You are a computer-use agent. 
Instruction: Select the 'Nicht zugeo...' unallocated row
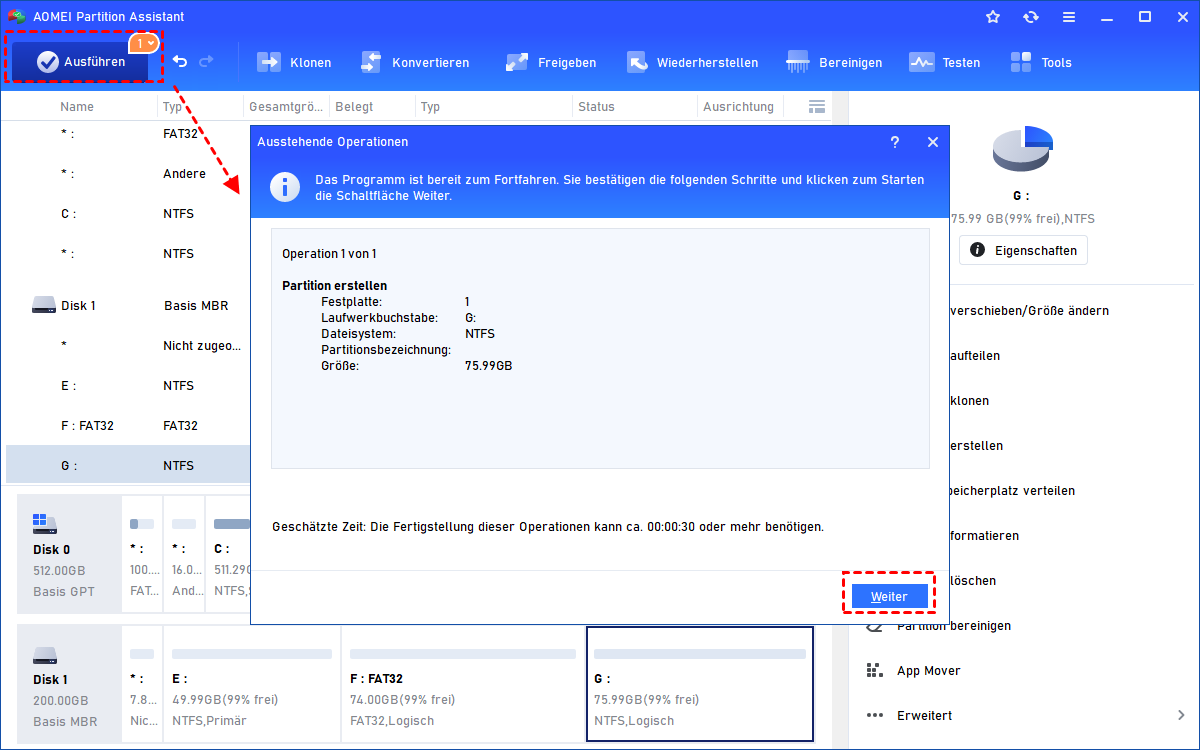127,345
